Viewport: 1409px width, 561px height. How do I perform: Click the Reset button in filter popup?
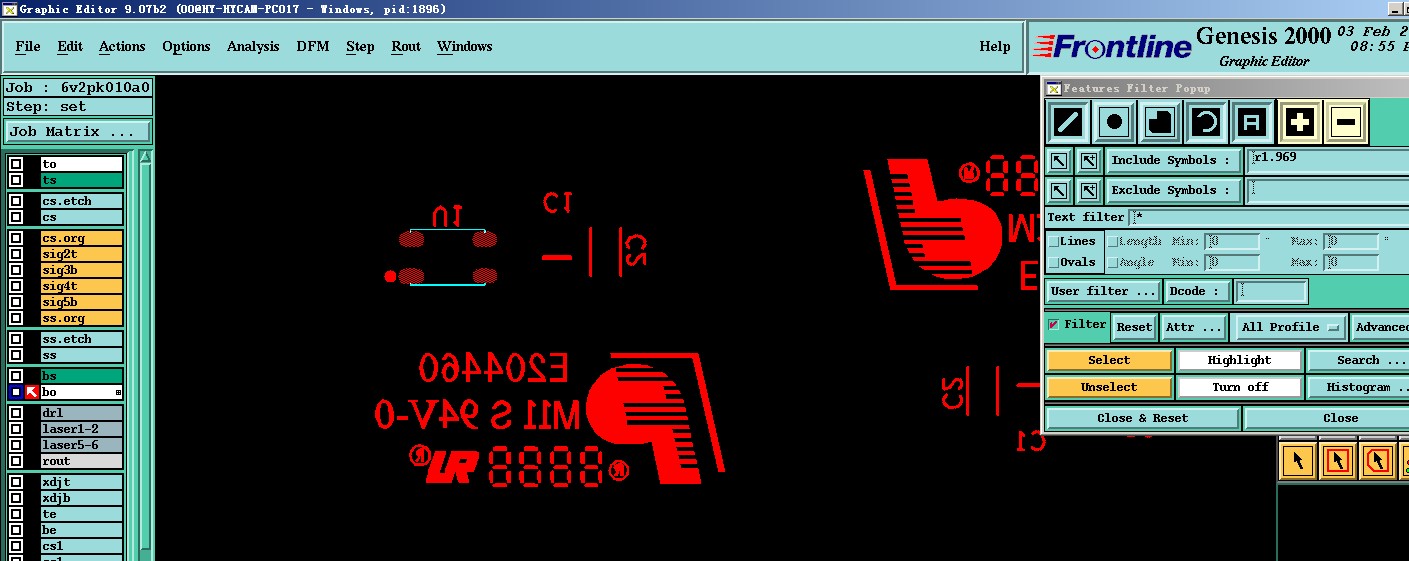pyautogui.click(x=1134, y=327)
